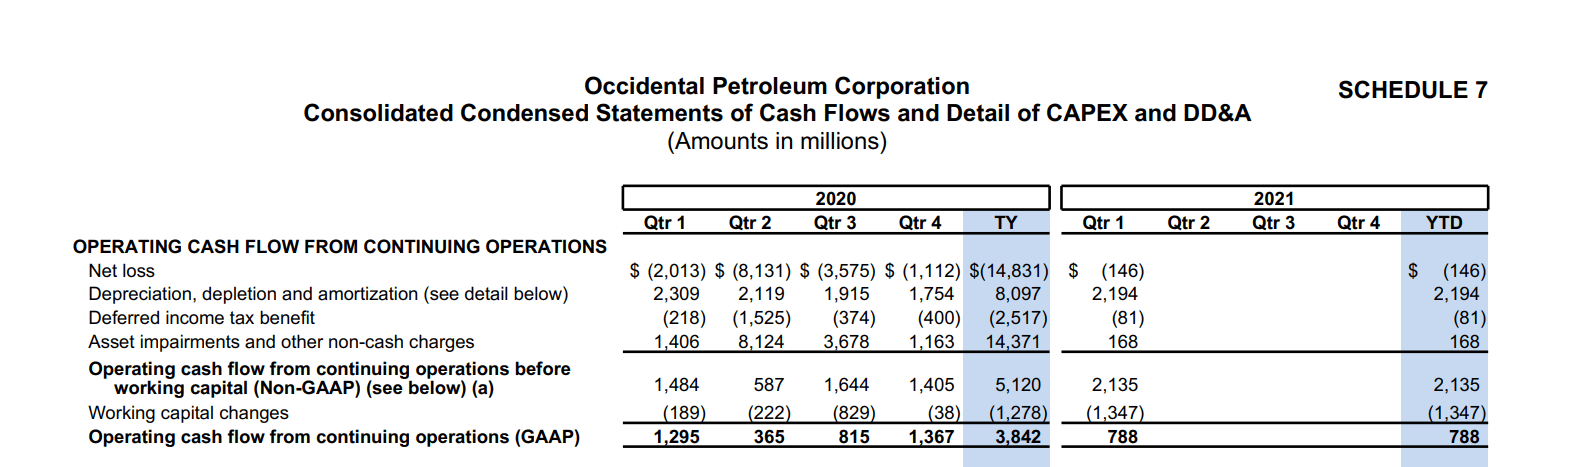Click the DD&A value '1,754'
The width and height of the screenshot is (1580, 467).
pos(932,294)
